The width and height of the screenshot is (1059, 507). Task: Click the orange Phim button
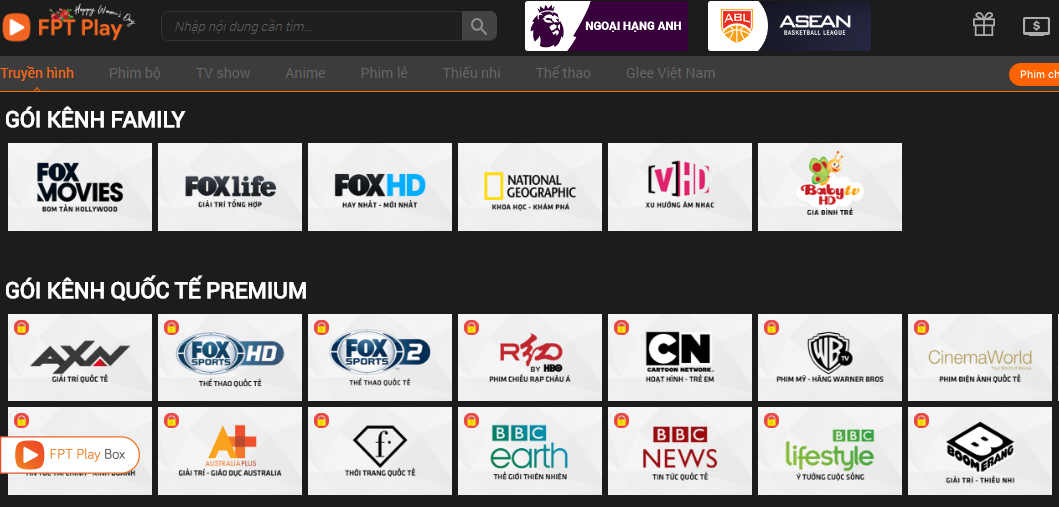(x=1035, y=75)
